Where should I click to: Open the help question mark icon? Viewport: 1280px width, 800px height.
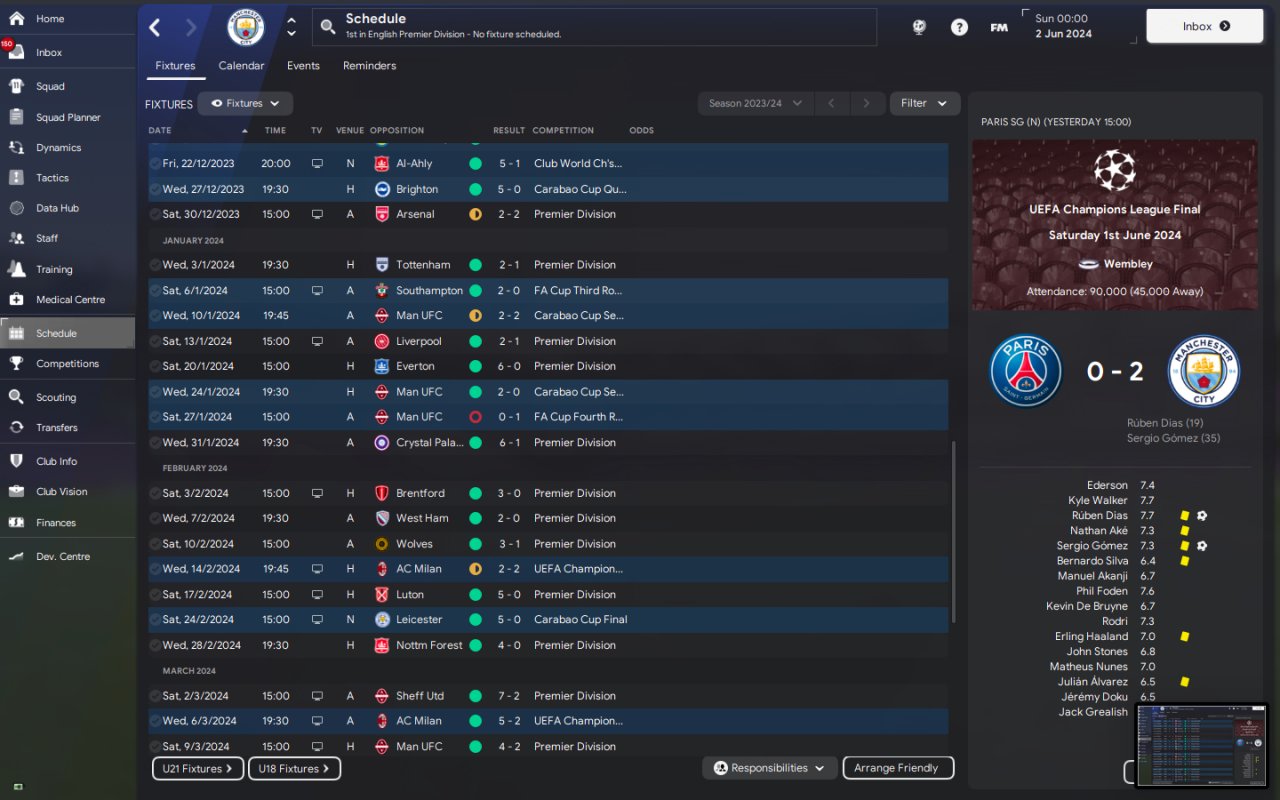click(959, 27)
